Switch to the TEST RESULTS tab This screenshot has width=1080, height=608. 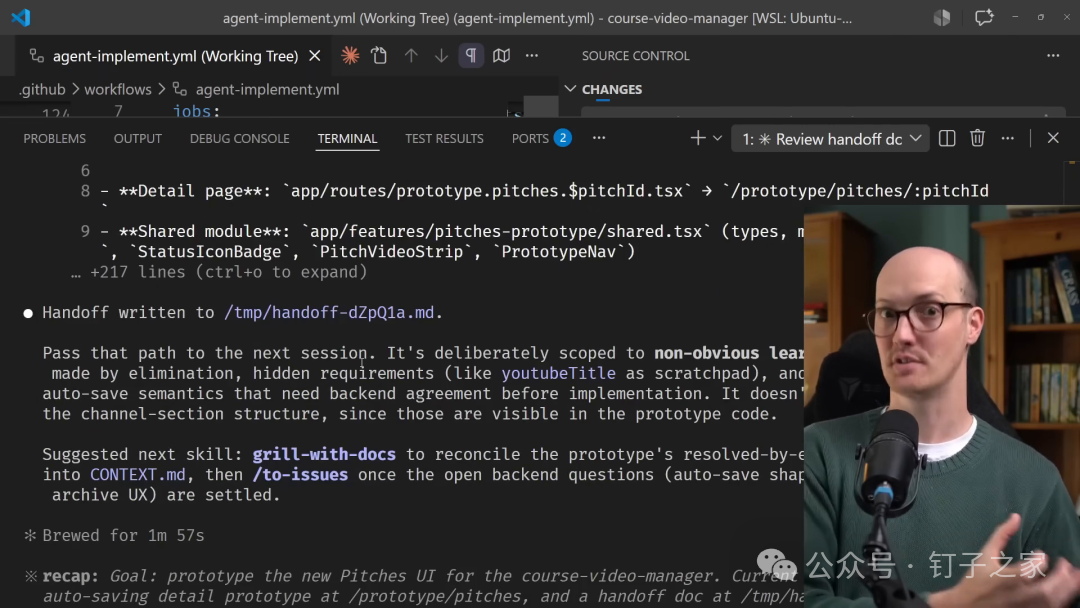pos(444,138)
